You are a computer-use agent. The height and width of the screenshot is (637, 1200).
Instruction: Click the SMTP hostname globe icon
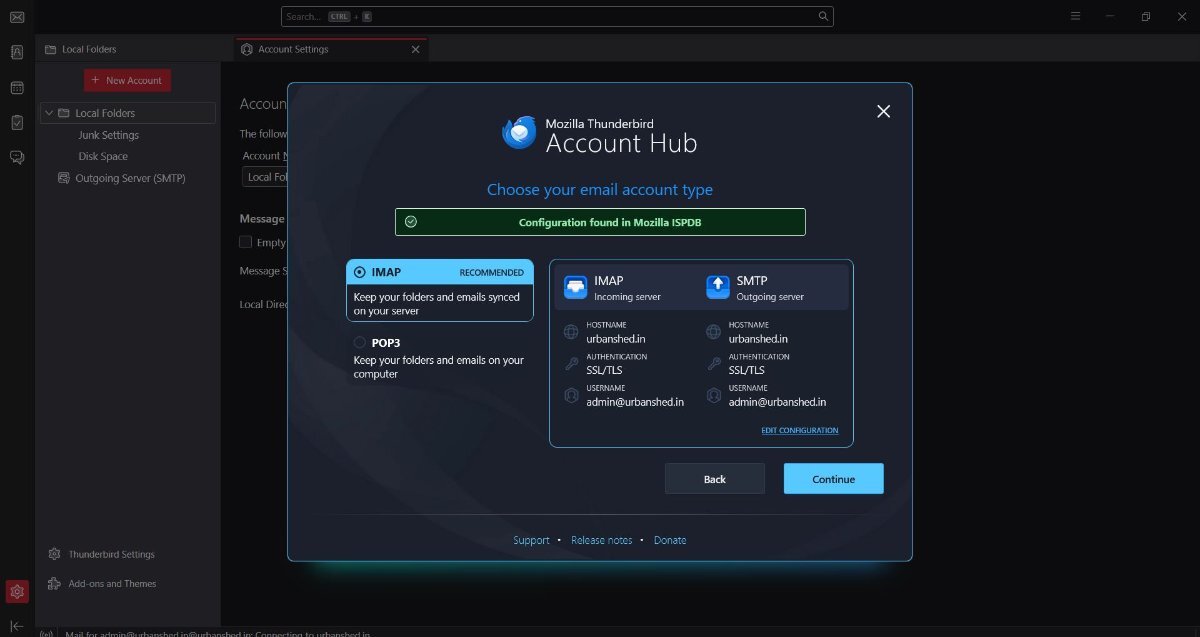[x=713, y=332]
